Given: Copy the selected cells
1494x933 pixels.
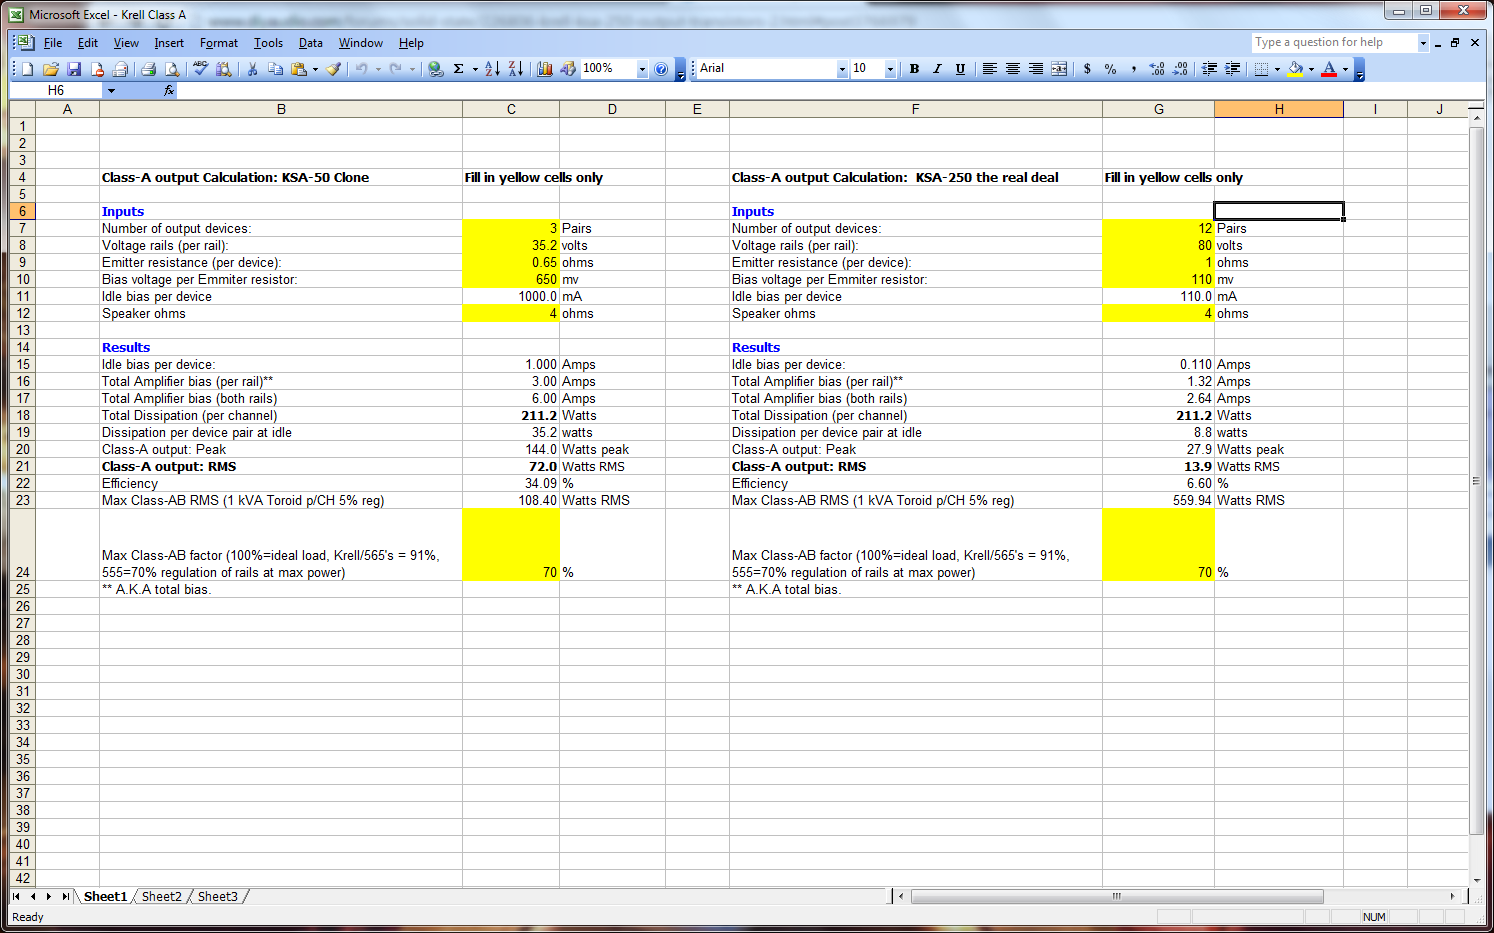Looking at the screenshot, I should [275, 69].
